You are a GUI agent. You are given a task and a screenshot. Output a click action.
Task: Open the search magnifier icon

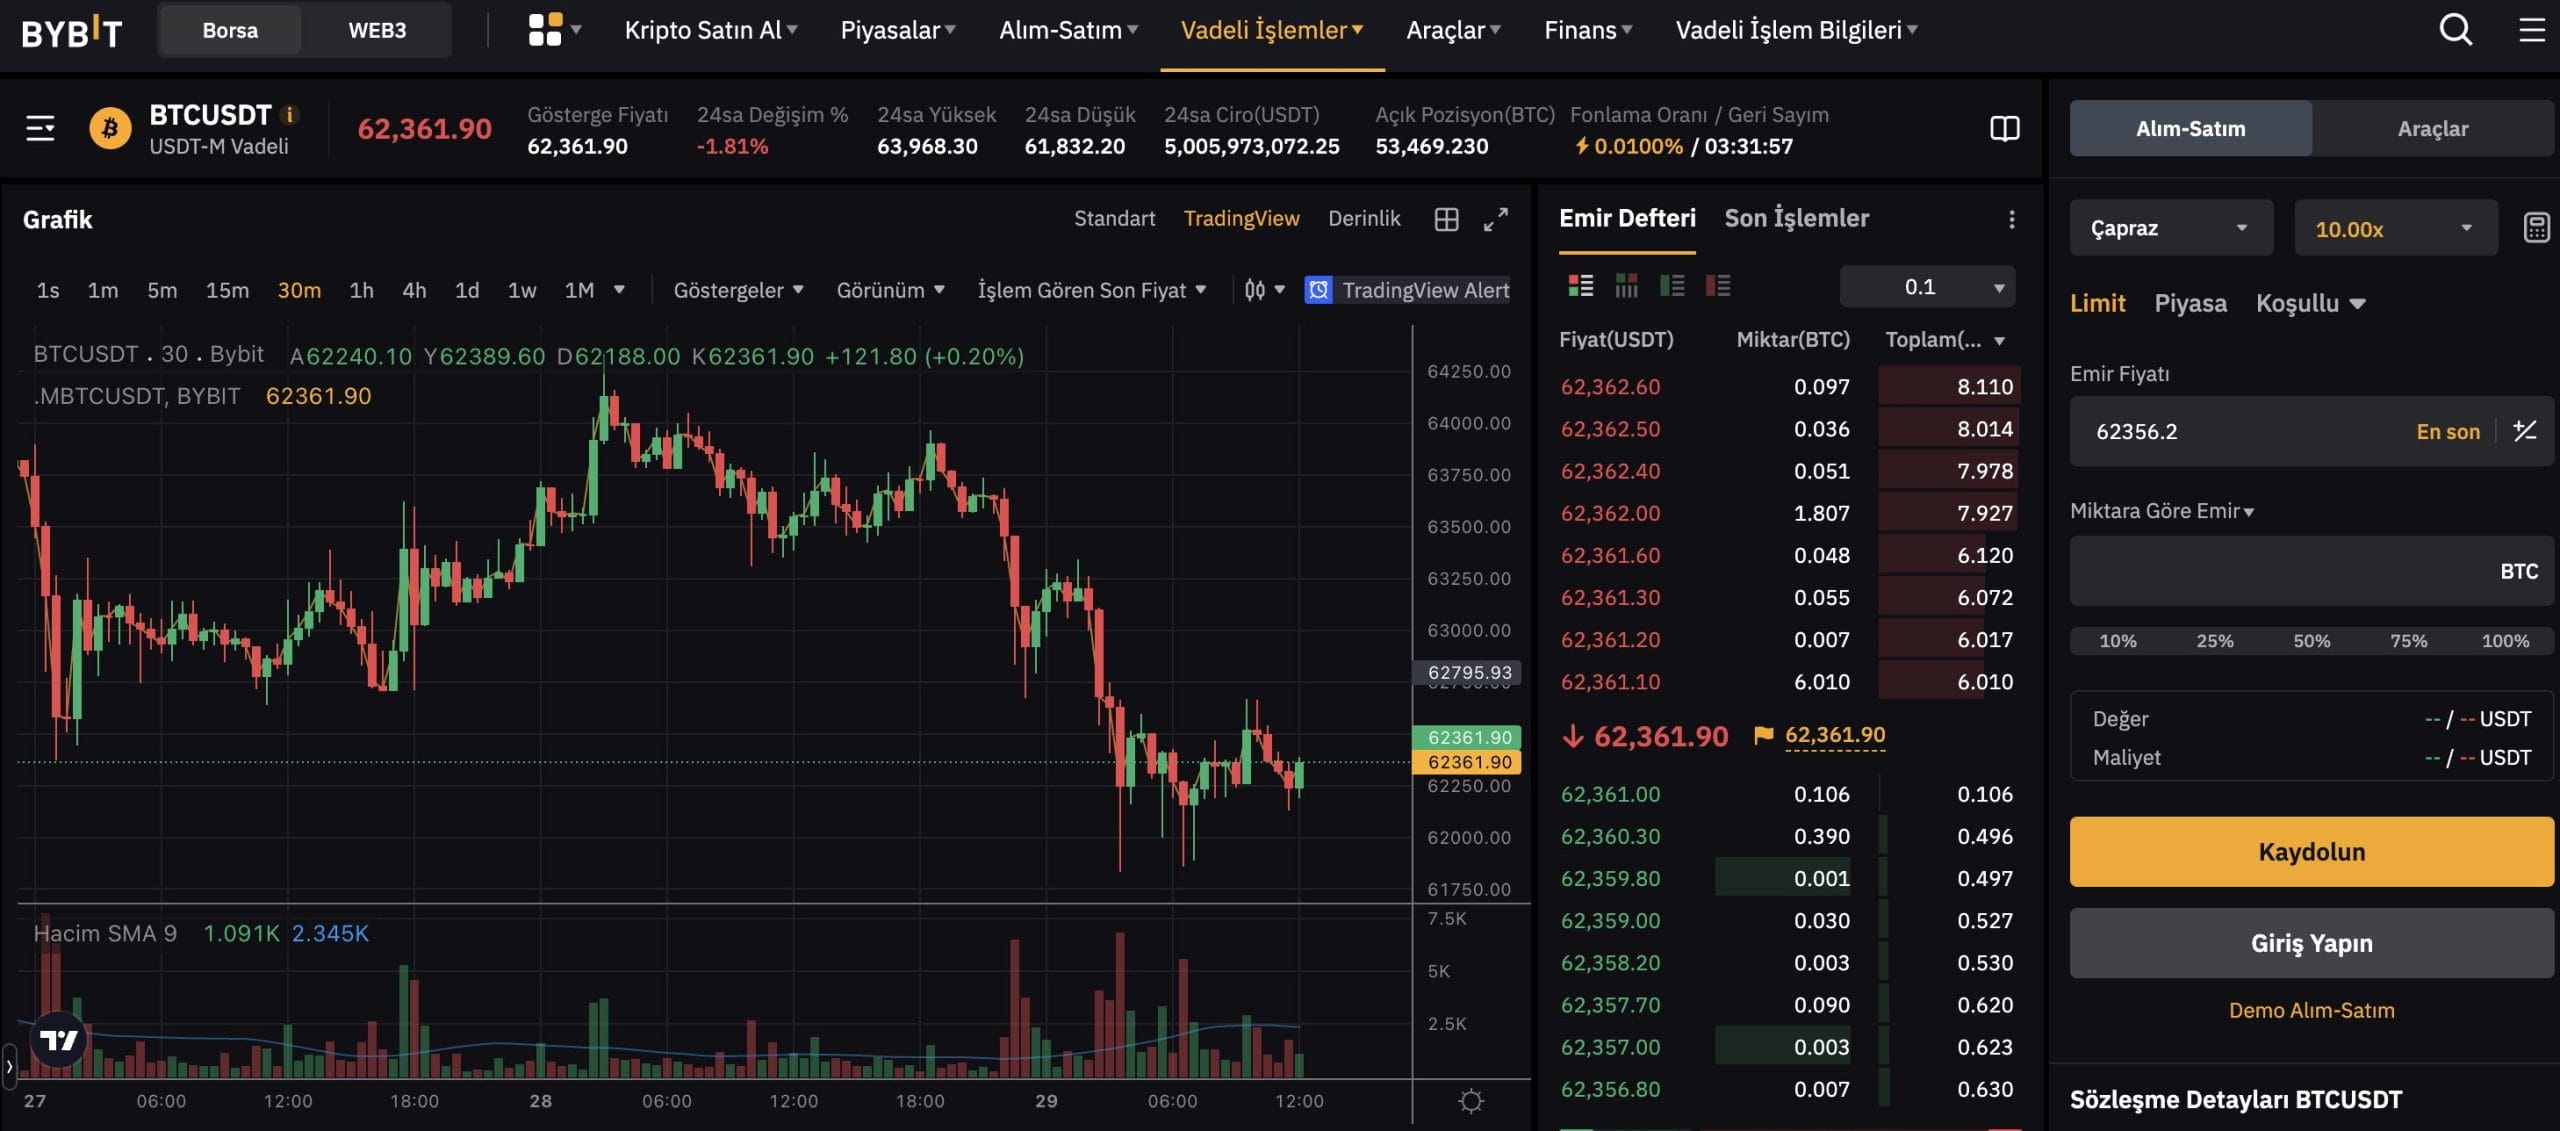2455,30
